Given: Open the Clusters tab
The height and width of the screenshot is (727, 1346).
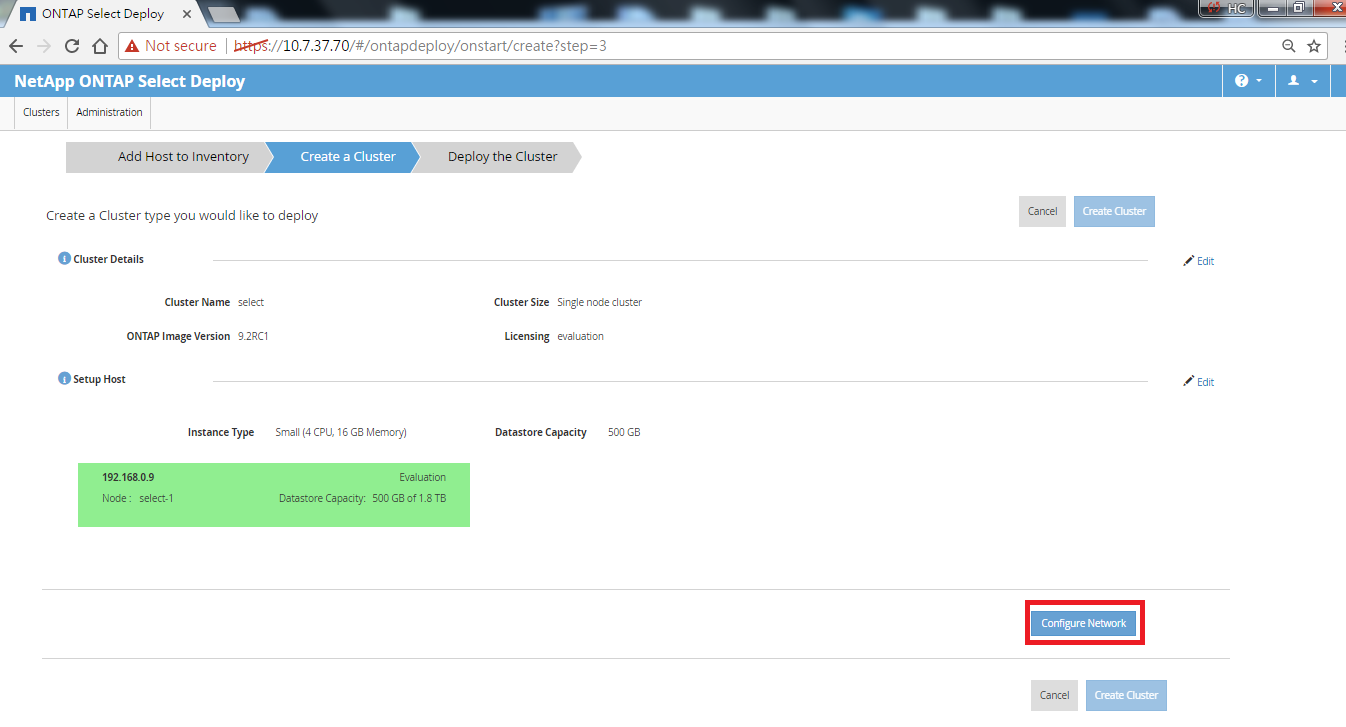Looking at the screenshot, I should [41, 112].
